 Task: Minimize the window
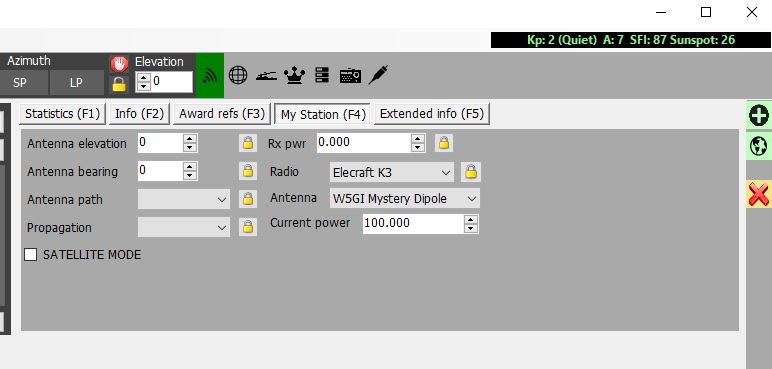[662, 13]
